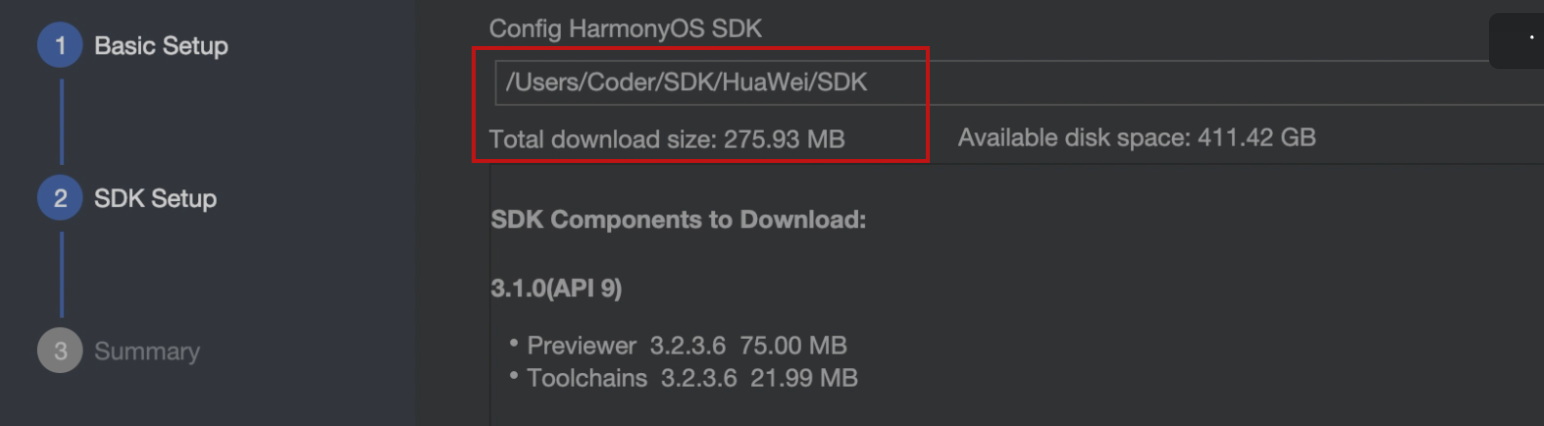Select the Summary step label
The width and height of the screenshot is (1544, 426).
[x=147, y=352]
